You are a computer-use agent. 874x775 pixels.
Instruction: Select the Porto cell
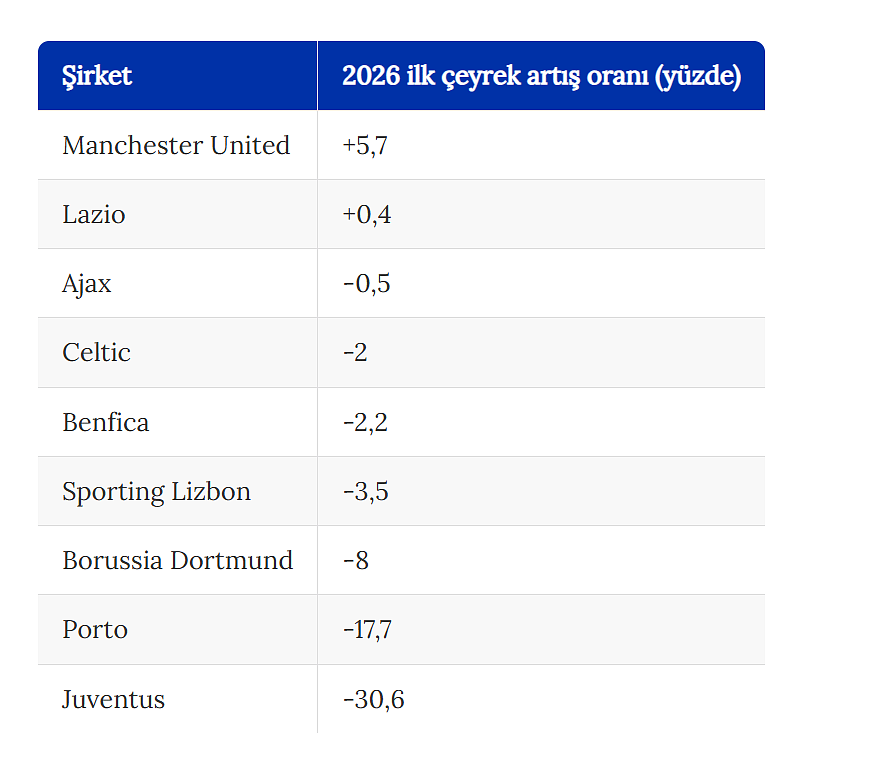[95, 629]
